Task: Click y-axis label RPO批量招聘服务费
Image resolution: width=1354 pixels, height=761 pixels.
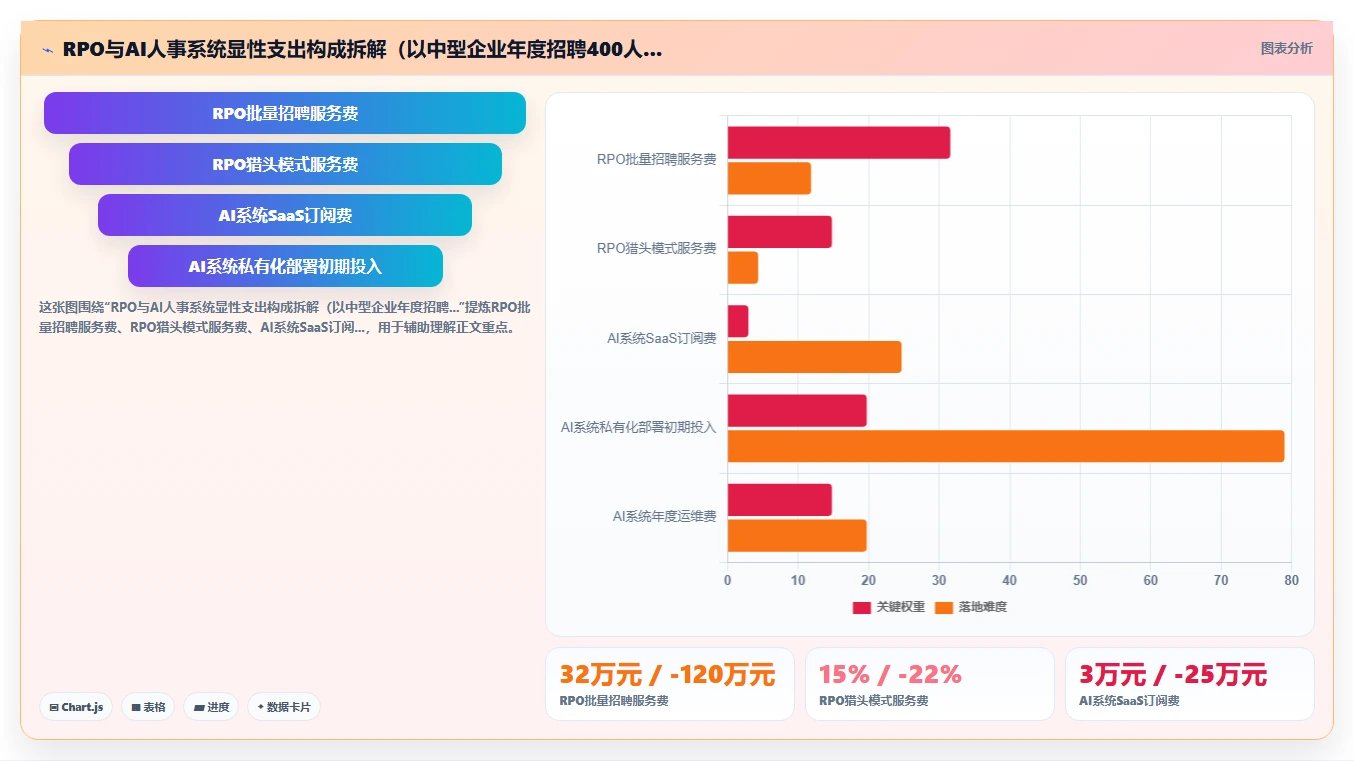Action: (x=656, y=159)
